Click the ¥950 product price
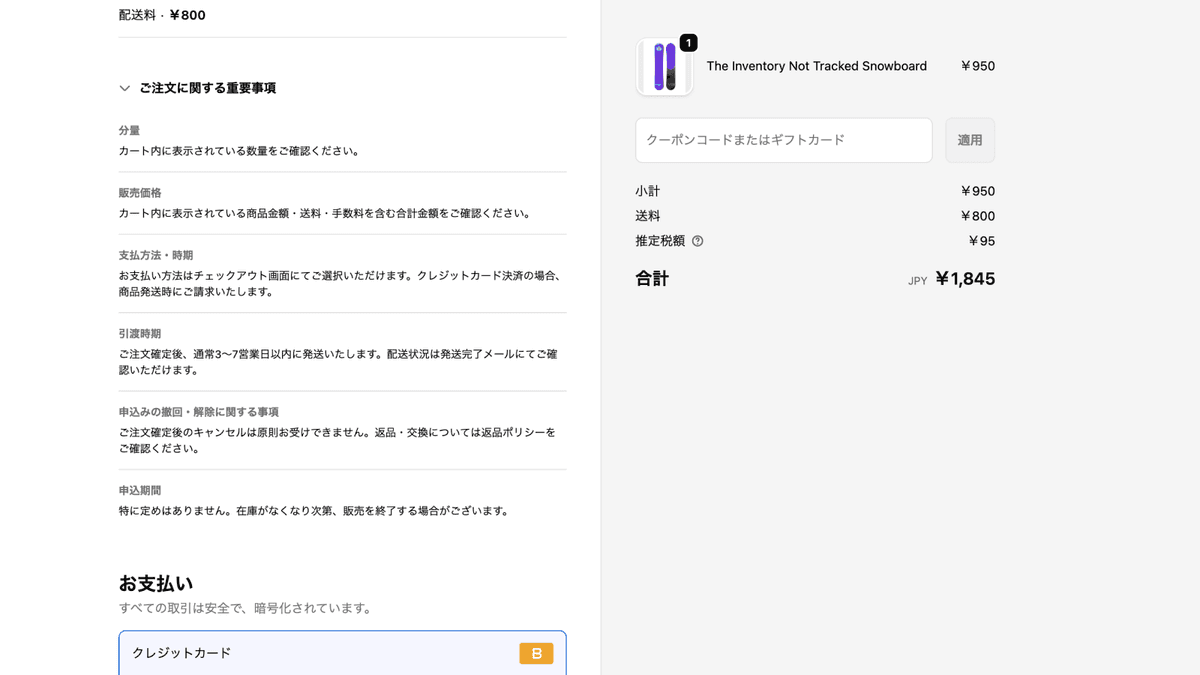The width and height of the screenshot is (1200, 675). point(976,66)
